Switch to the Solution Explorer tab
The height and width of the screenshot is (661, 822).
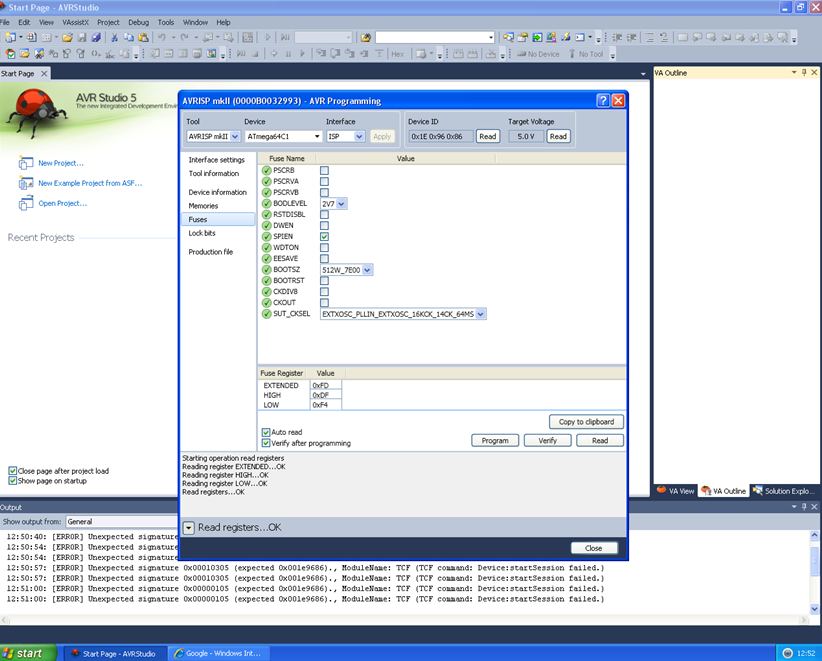pyautogui.click(x=783, y=491)
